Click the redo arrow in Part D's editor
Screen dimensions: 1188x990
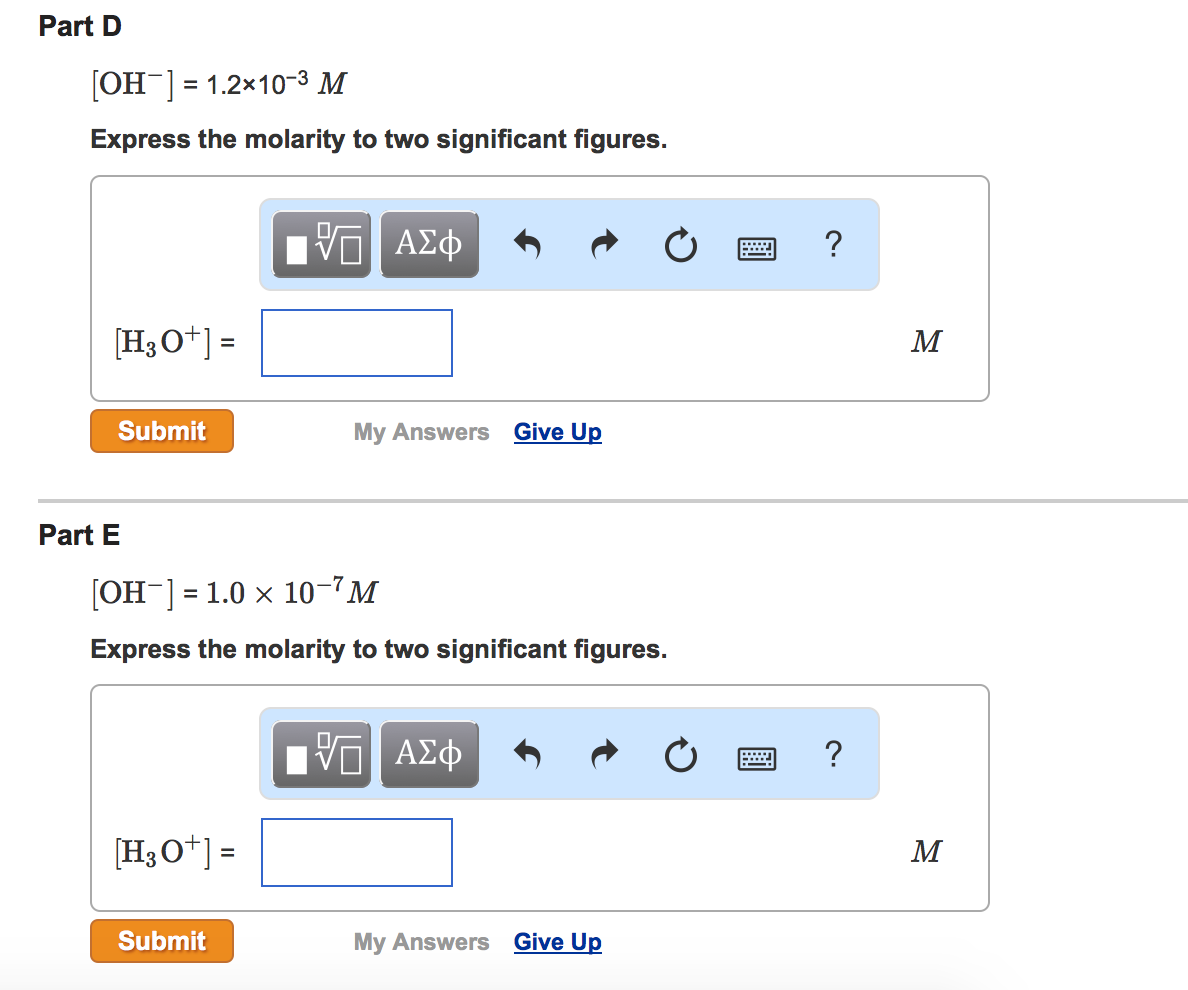[604, 244]
